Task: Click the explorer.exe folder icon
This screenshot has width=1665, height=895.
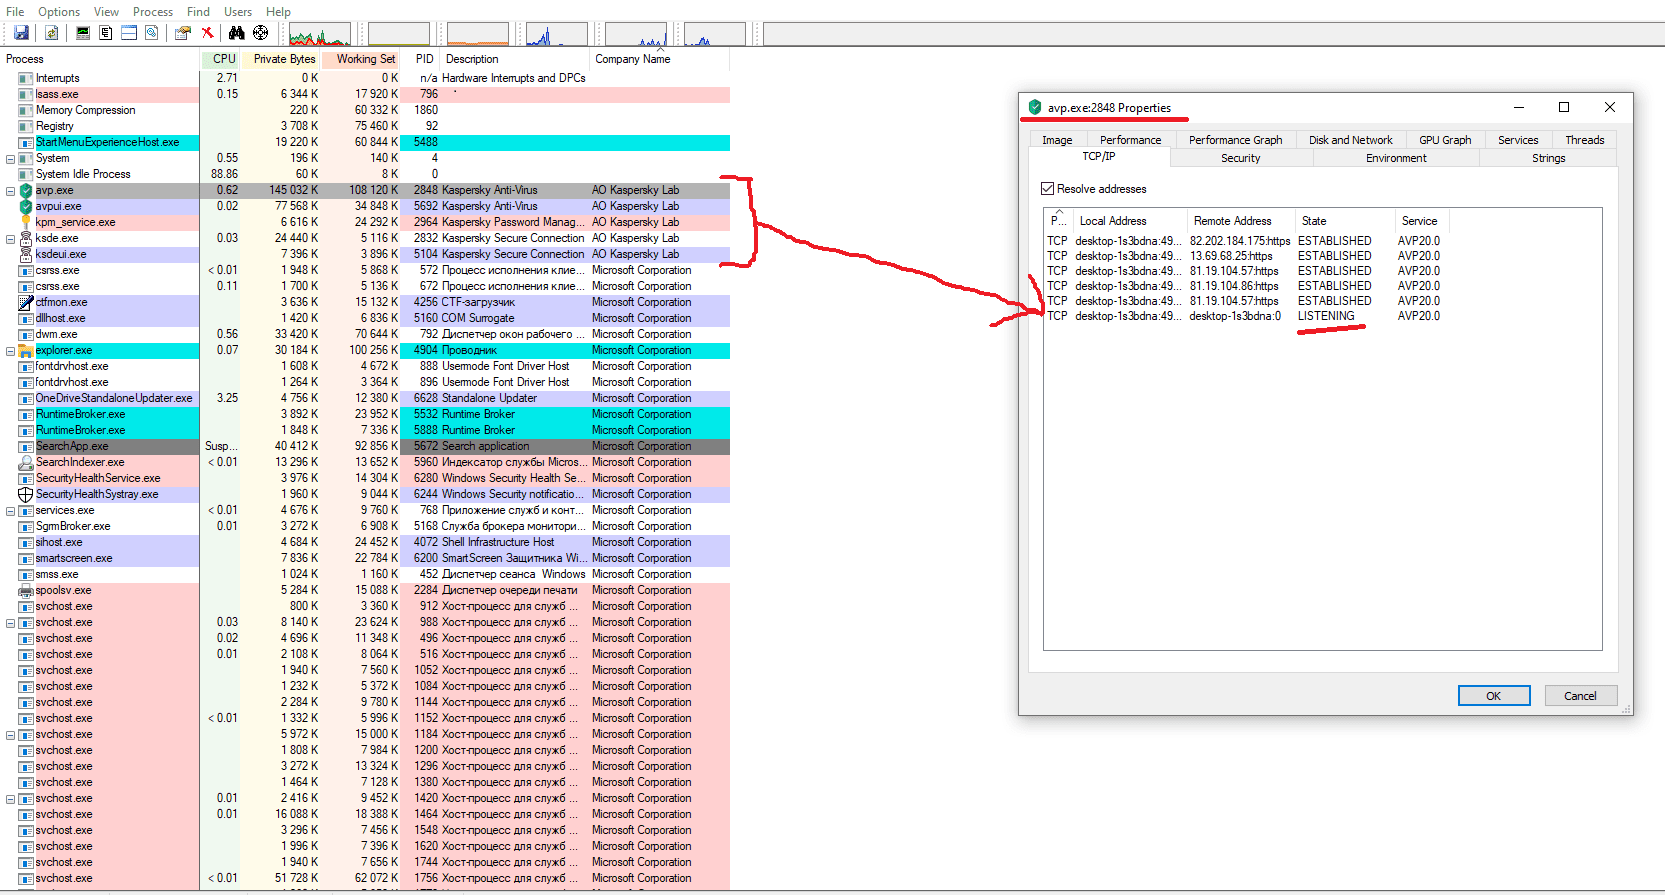Action: [26, 350]
